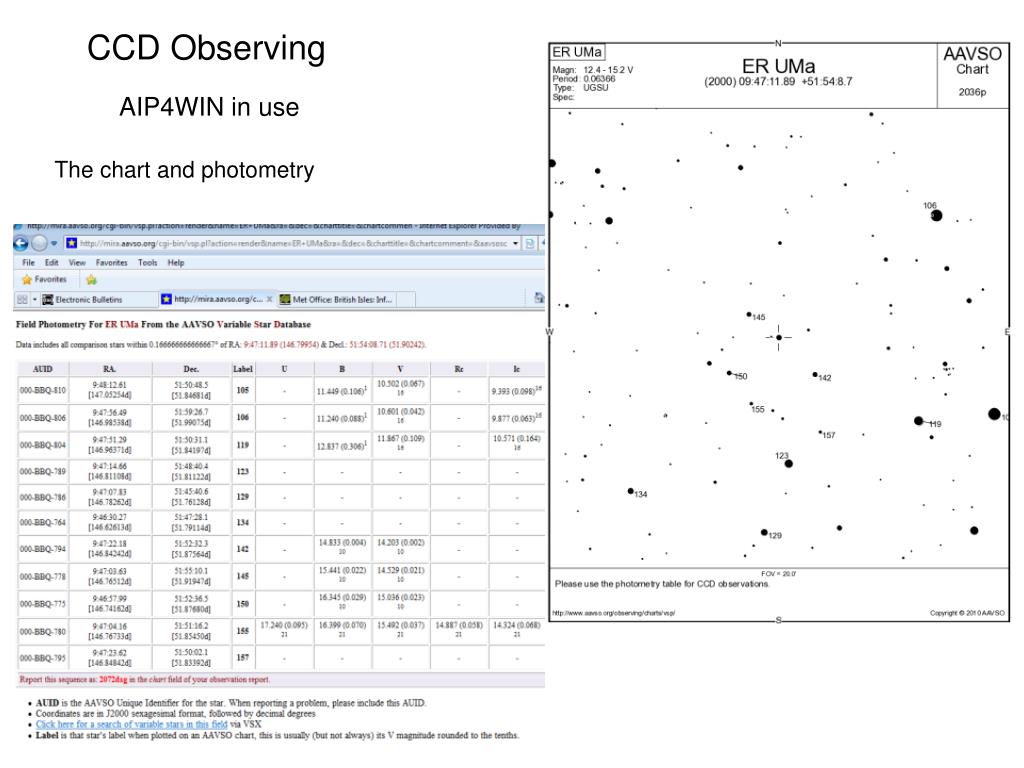Screen dimensions: 1024x768
Task: Click the Home icon at the tab row's right end
Action: click(x=539, y=298)
